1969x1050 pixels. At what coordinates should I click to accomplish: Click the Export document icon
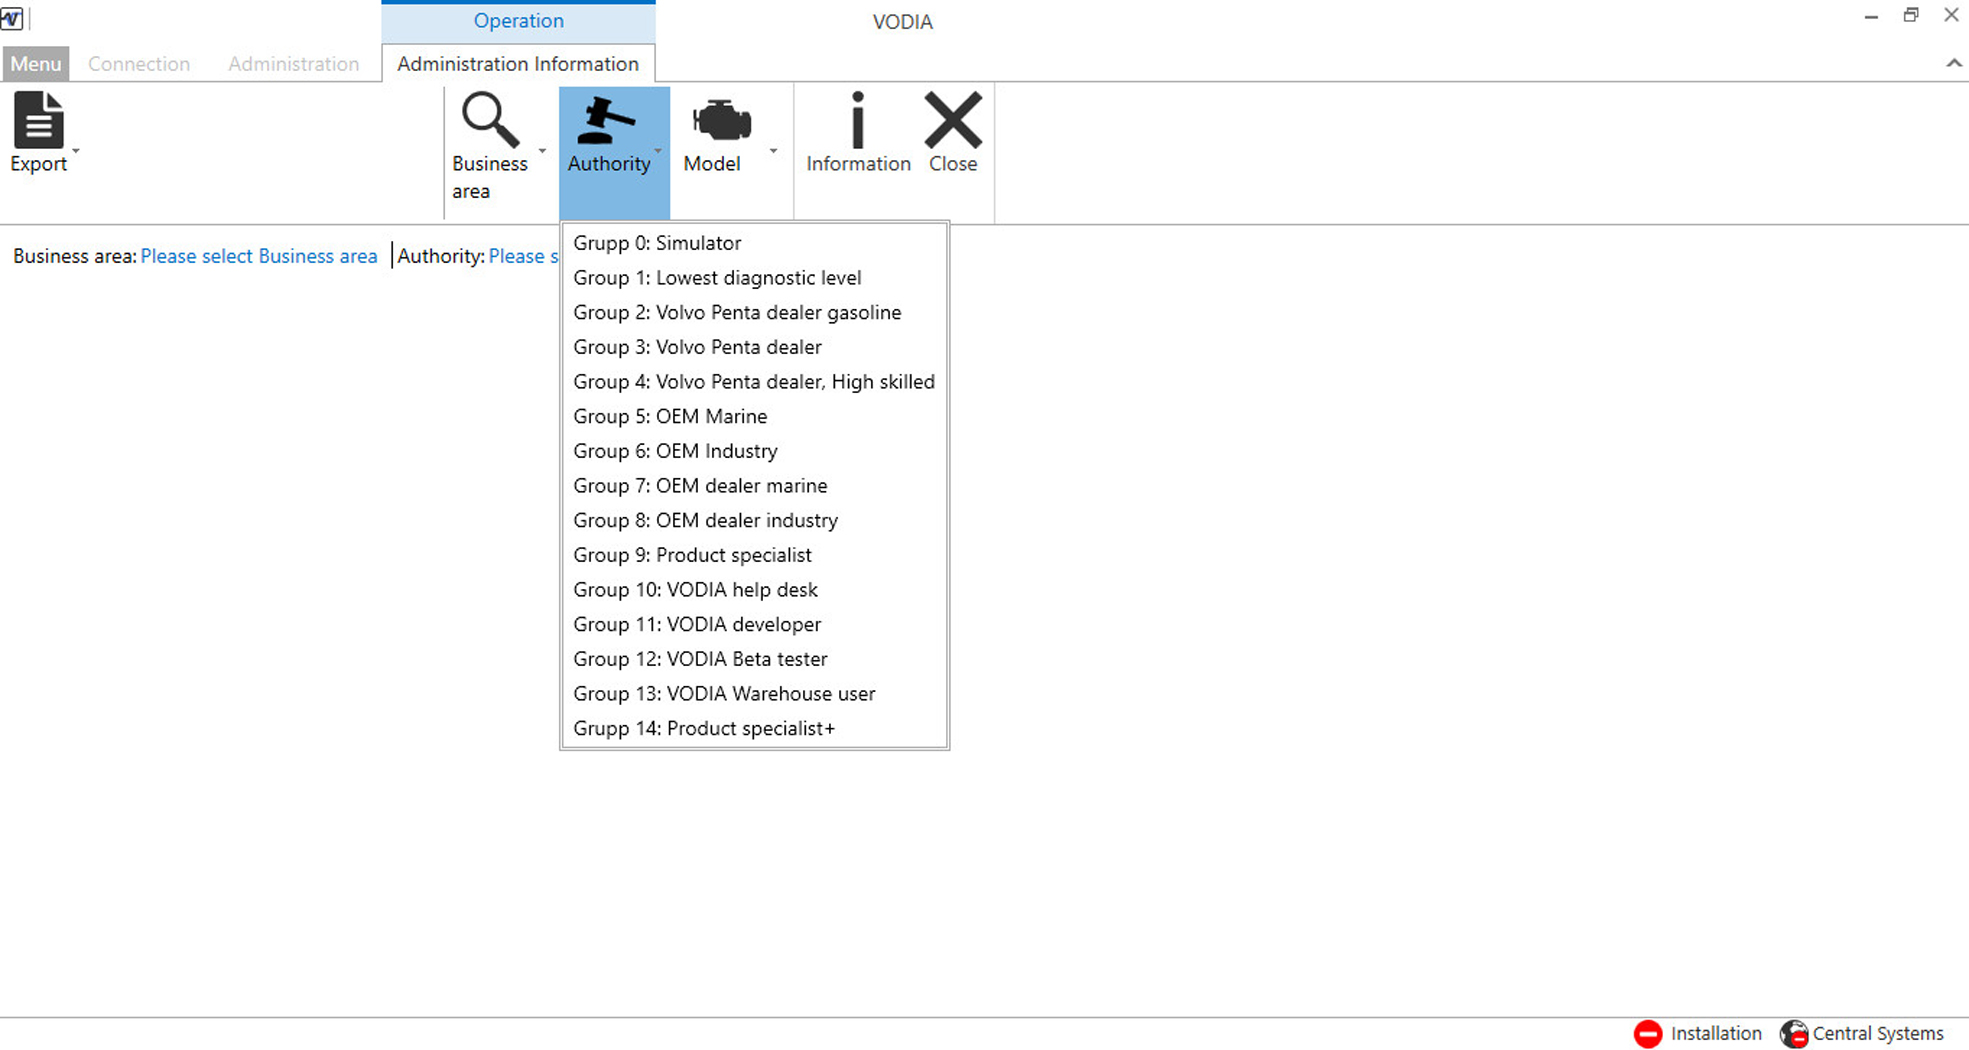pos(38,120)
